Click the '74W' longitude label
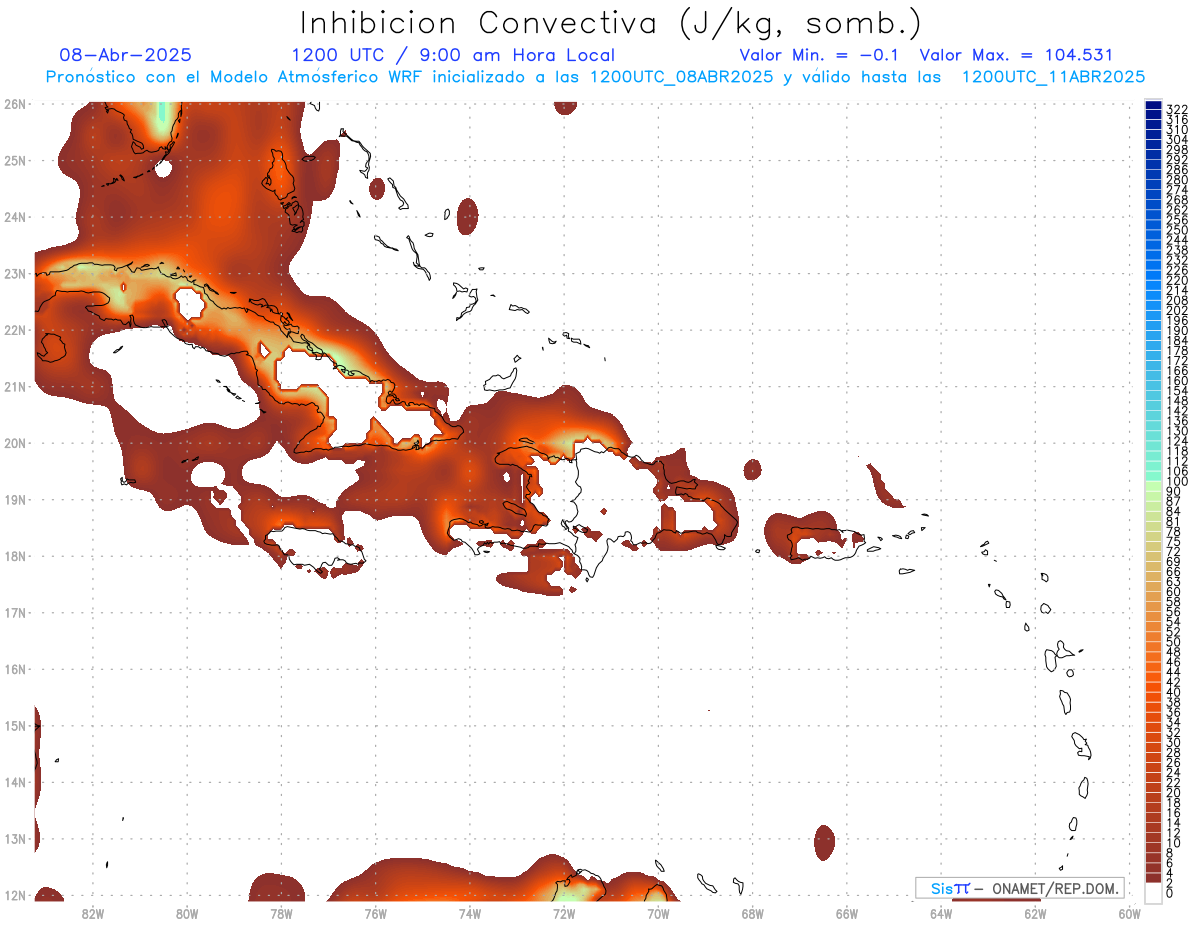This screenshot has width=1200, height=927. click(x=470, y=913)
